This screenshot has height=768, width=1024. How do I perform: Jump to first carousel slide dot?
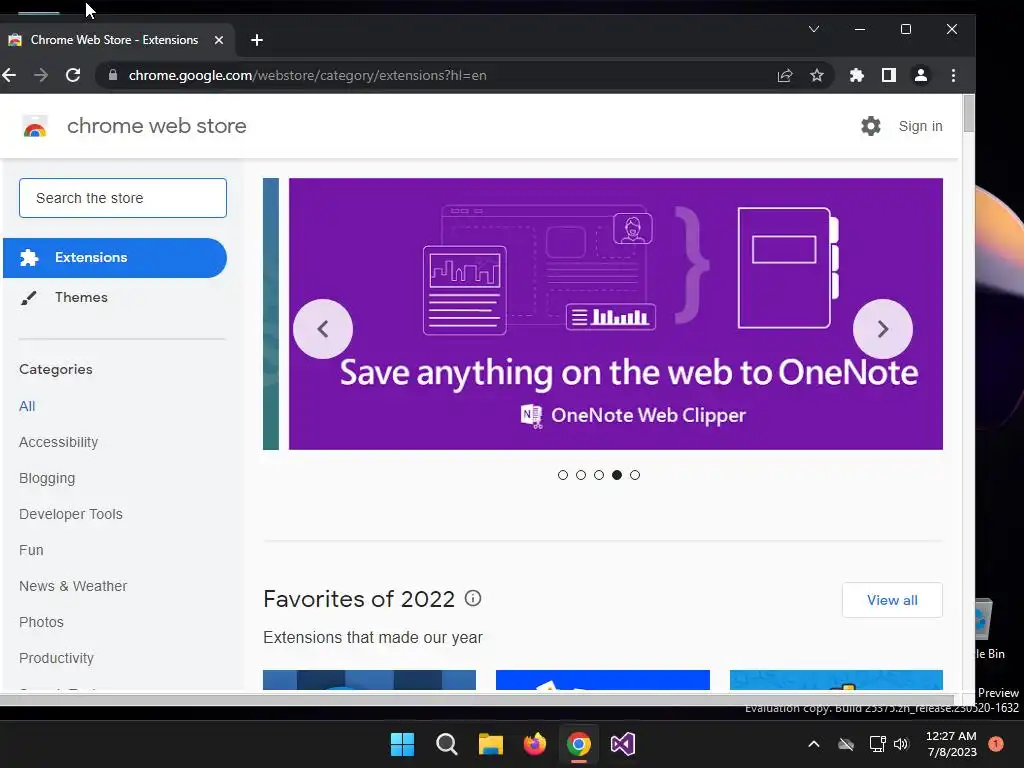(563, 475)
